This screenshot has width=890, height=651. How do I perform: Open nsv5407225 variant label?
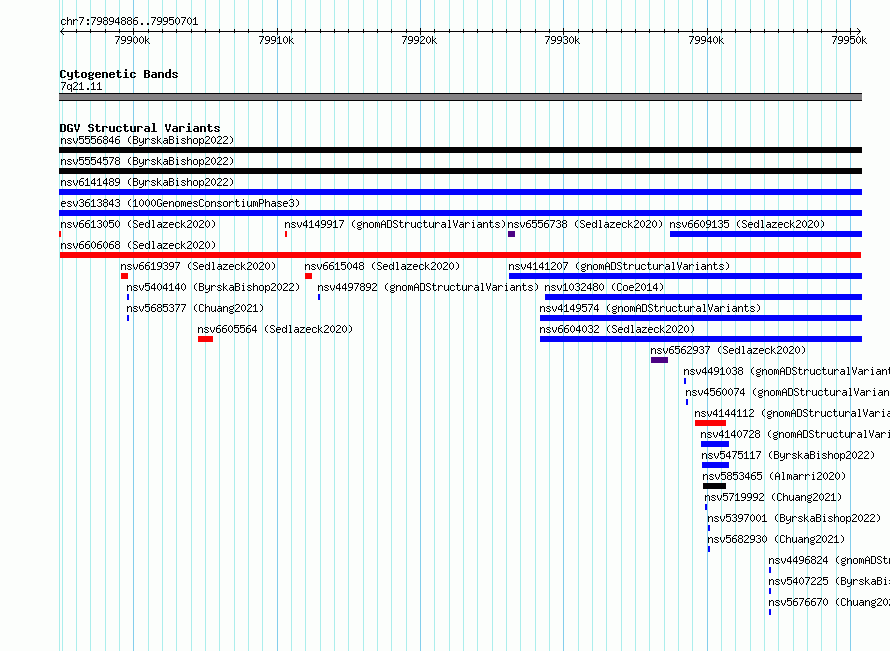coord(829,581)
